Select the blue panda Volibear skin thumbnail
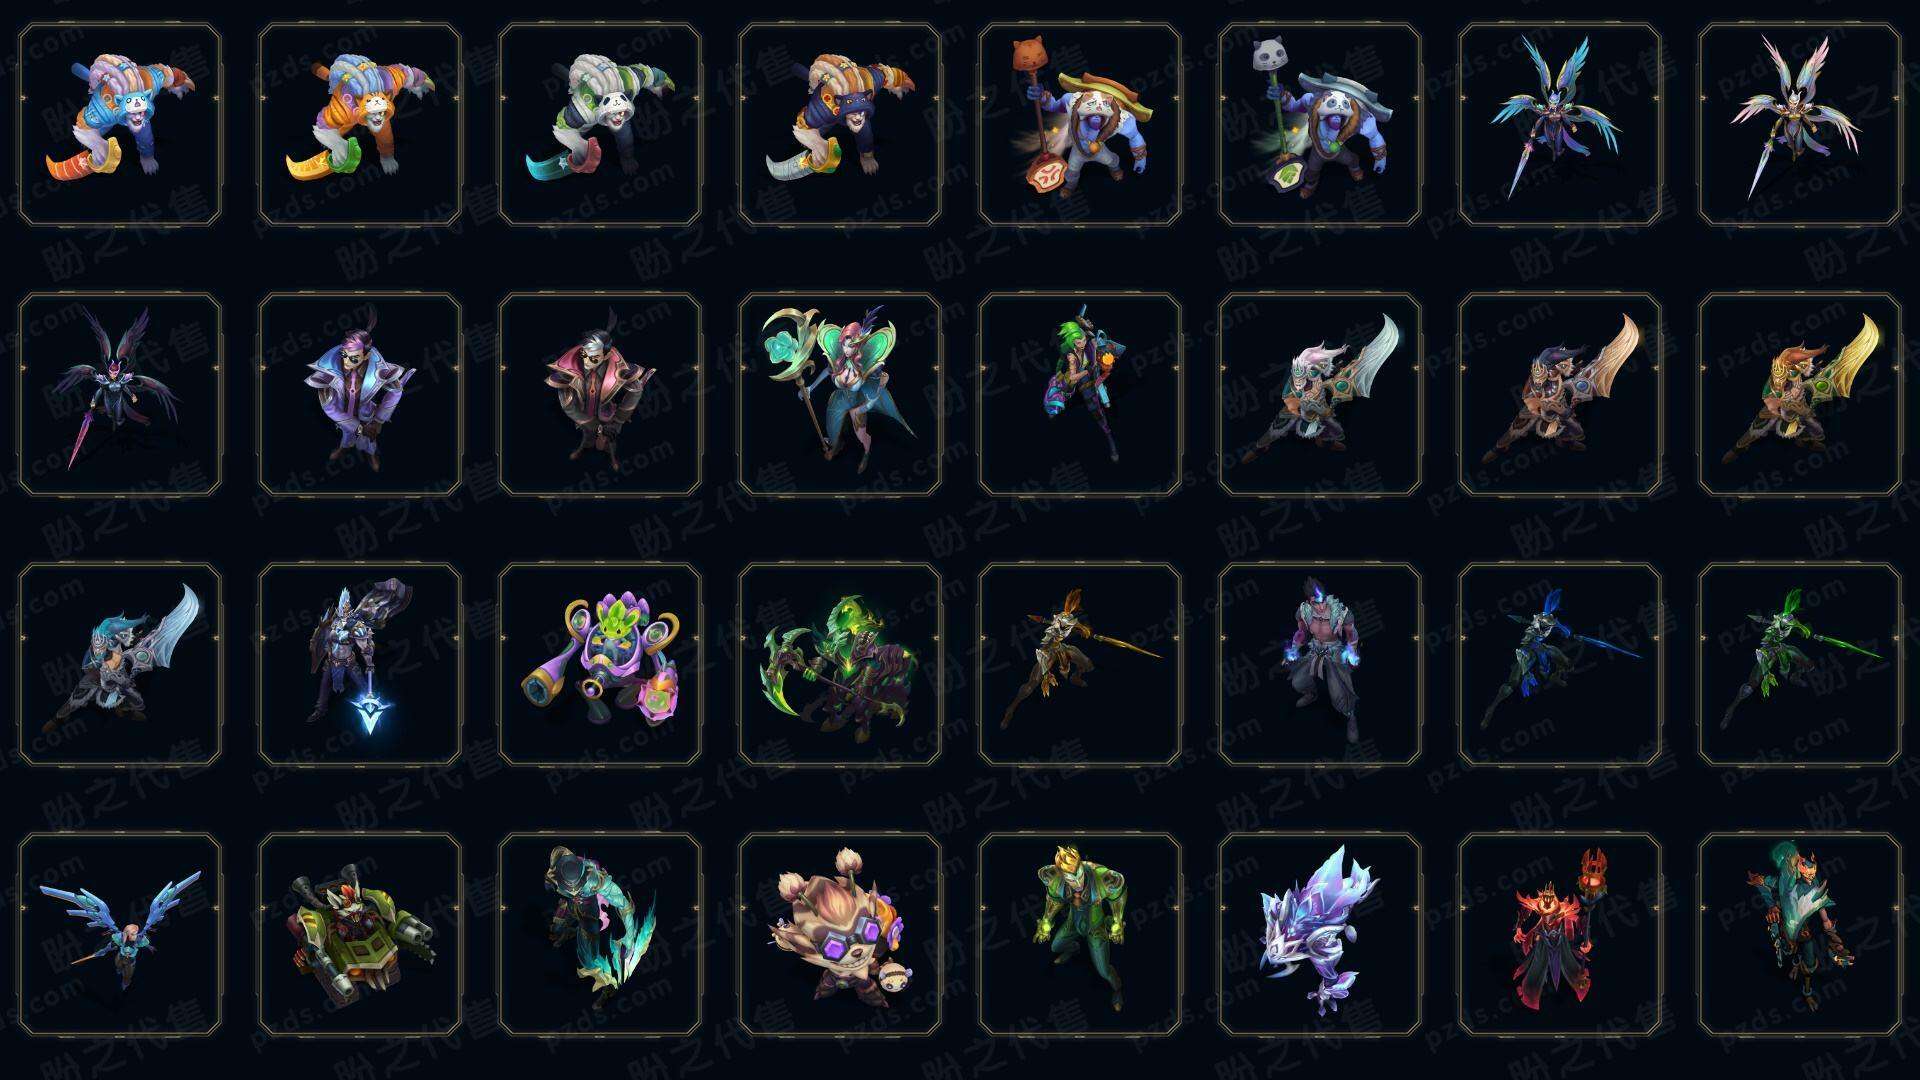Viewport: 1920px width, 1080px height. (120, 124)
